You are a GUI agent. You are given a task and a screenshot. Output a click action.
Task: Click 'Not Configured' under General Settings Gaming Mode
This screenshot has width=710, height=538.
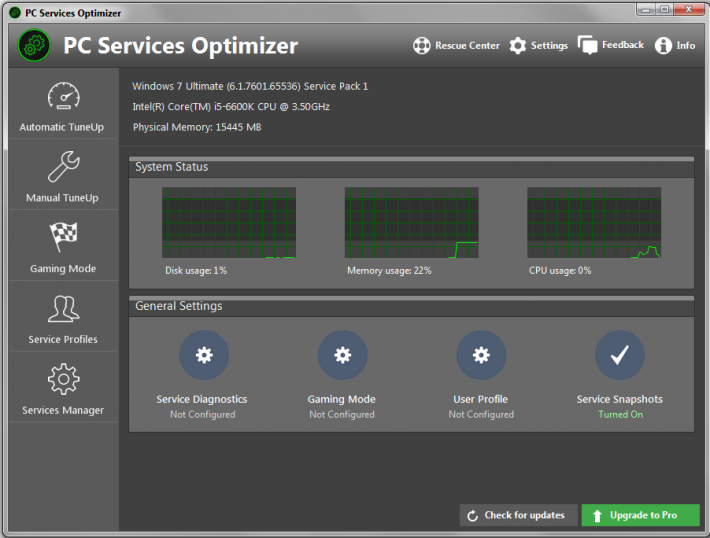[x=342, y=415]
